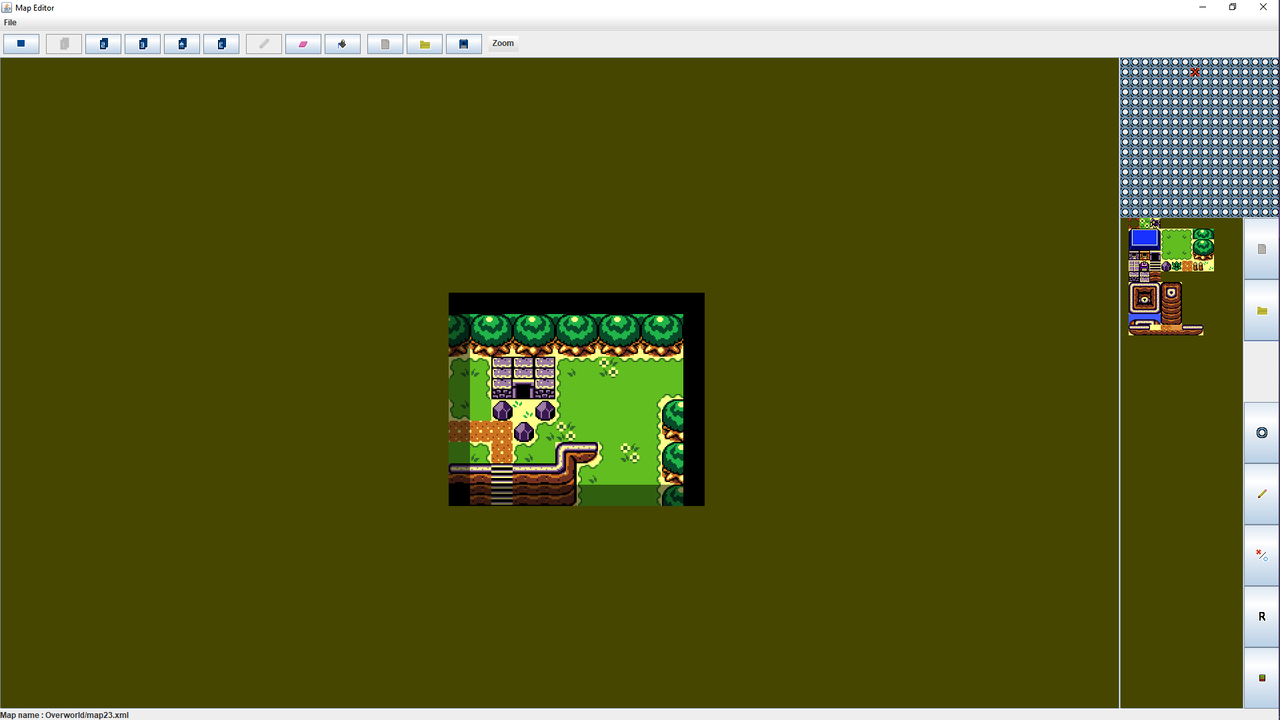
Task: Open a map file via top toolbar folder
Action: 424,44
